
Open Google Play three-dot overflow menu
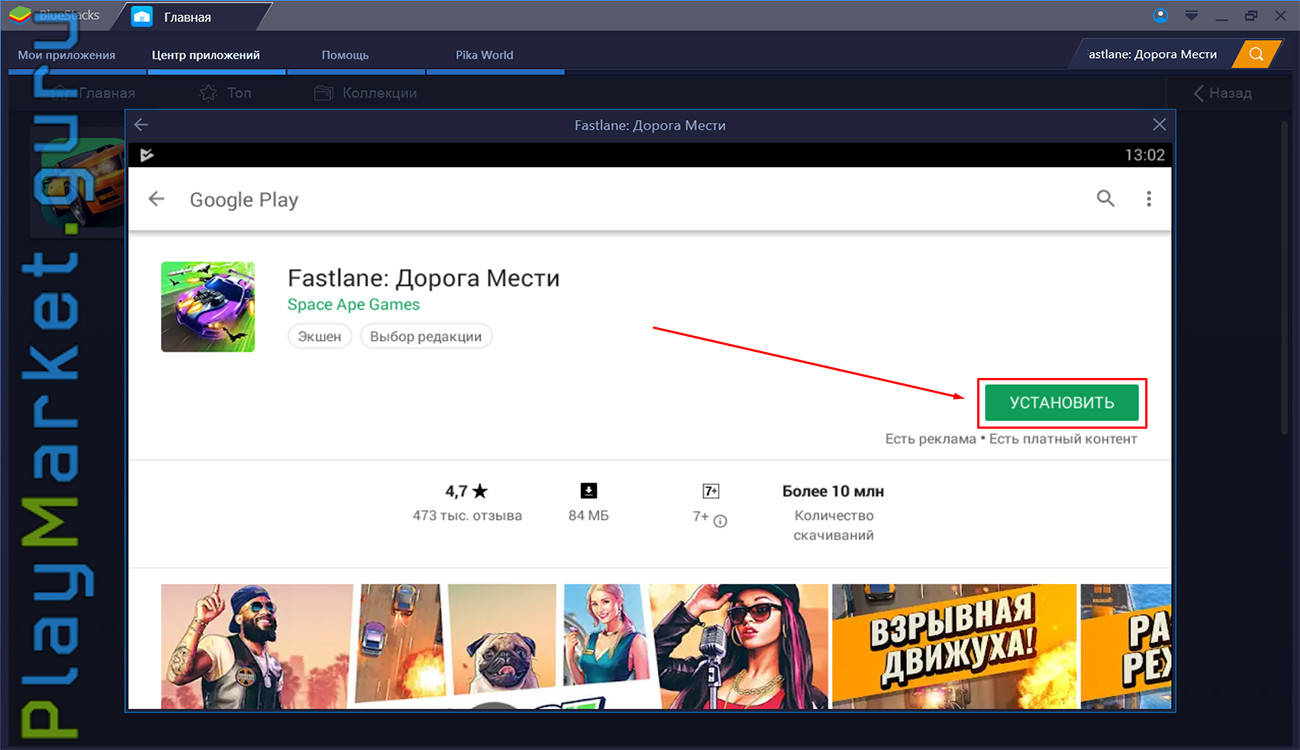click(1148, 199)
